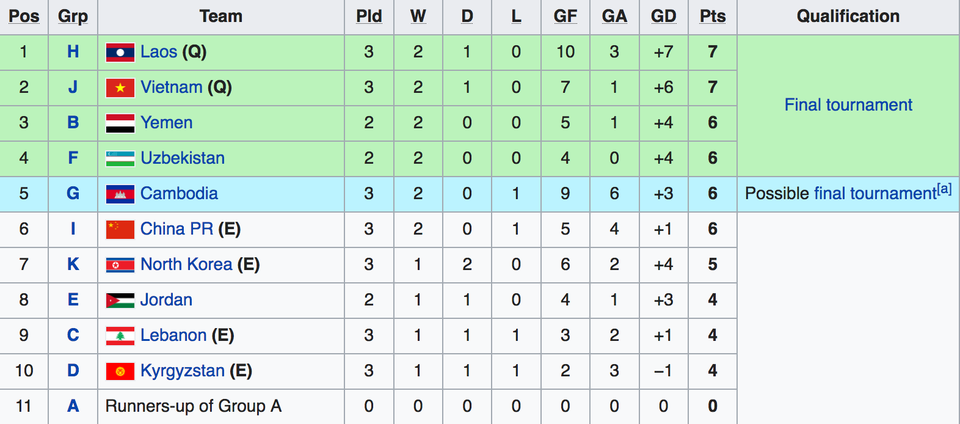Click the Pos column header
The image size is (960, 424).
(x=24, y=17)
